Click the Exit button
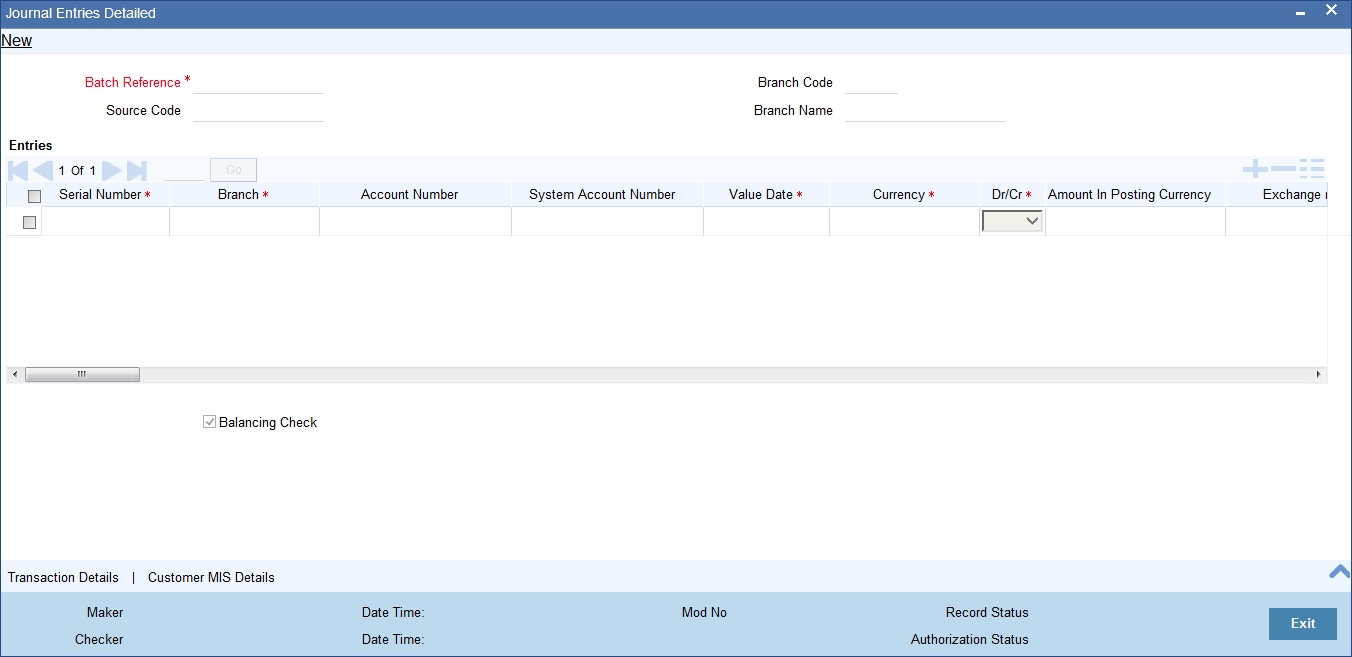 (x=1303, y=623)
